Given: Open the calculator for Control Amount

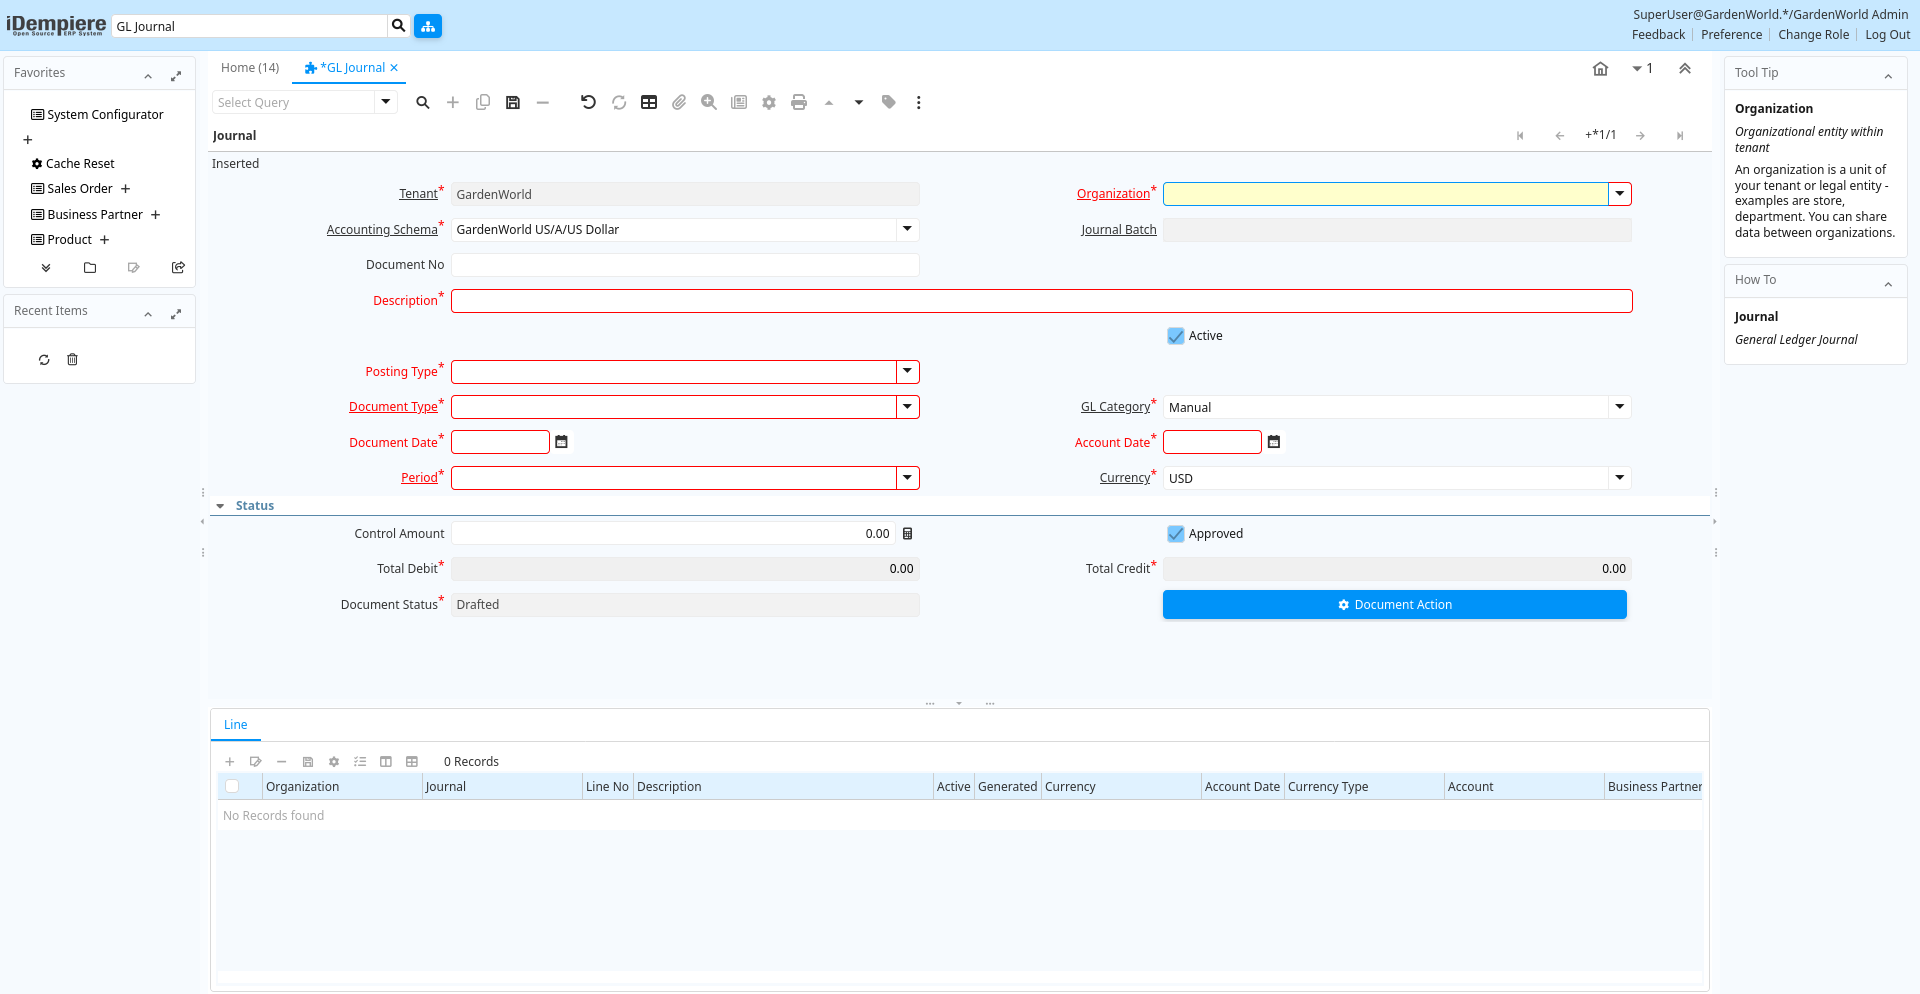Looking at the screenshot, I should [x=908, y=534].
